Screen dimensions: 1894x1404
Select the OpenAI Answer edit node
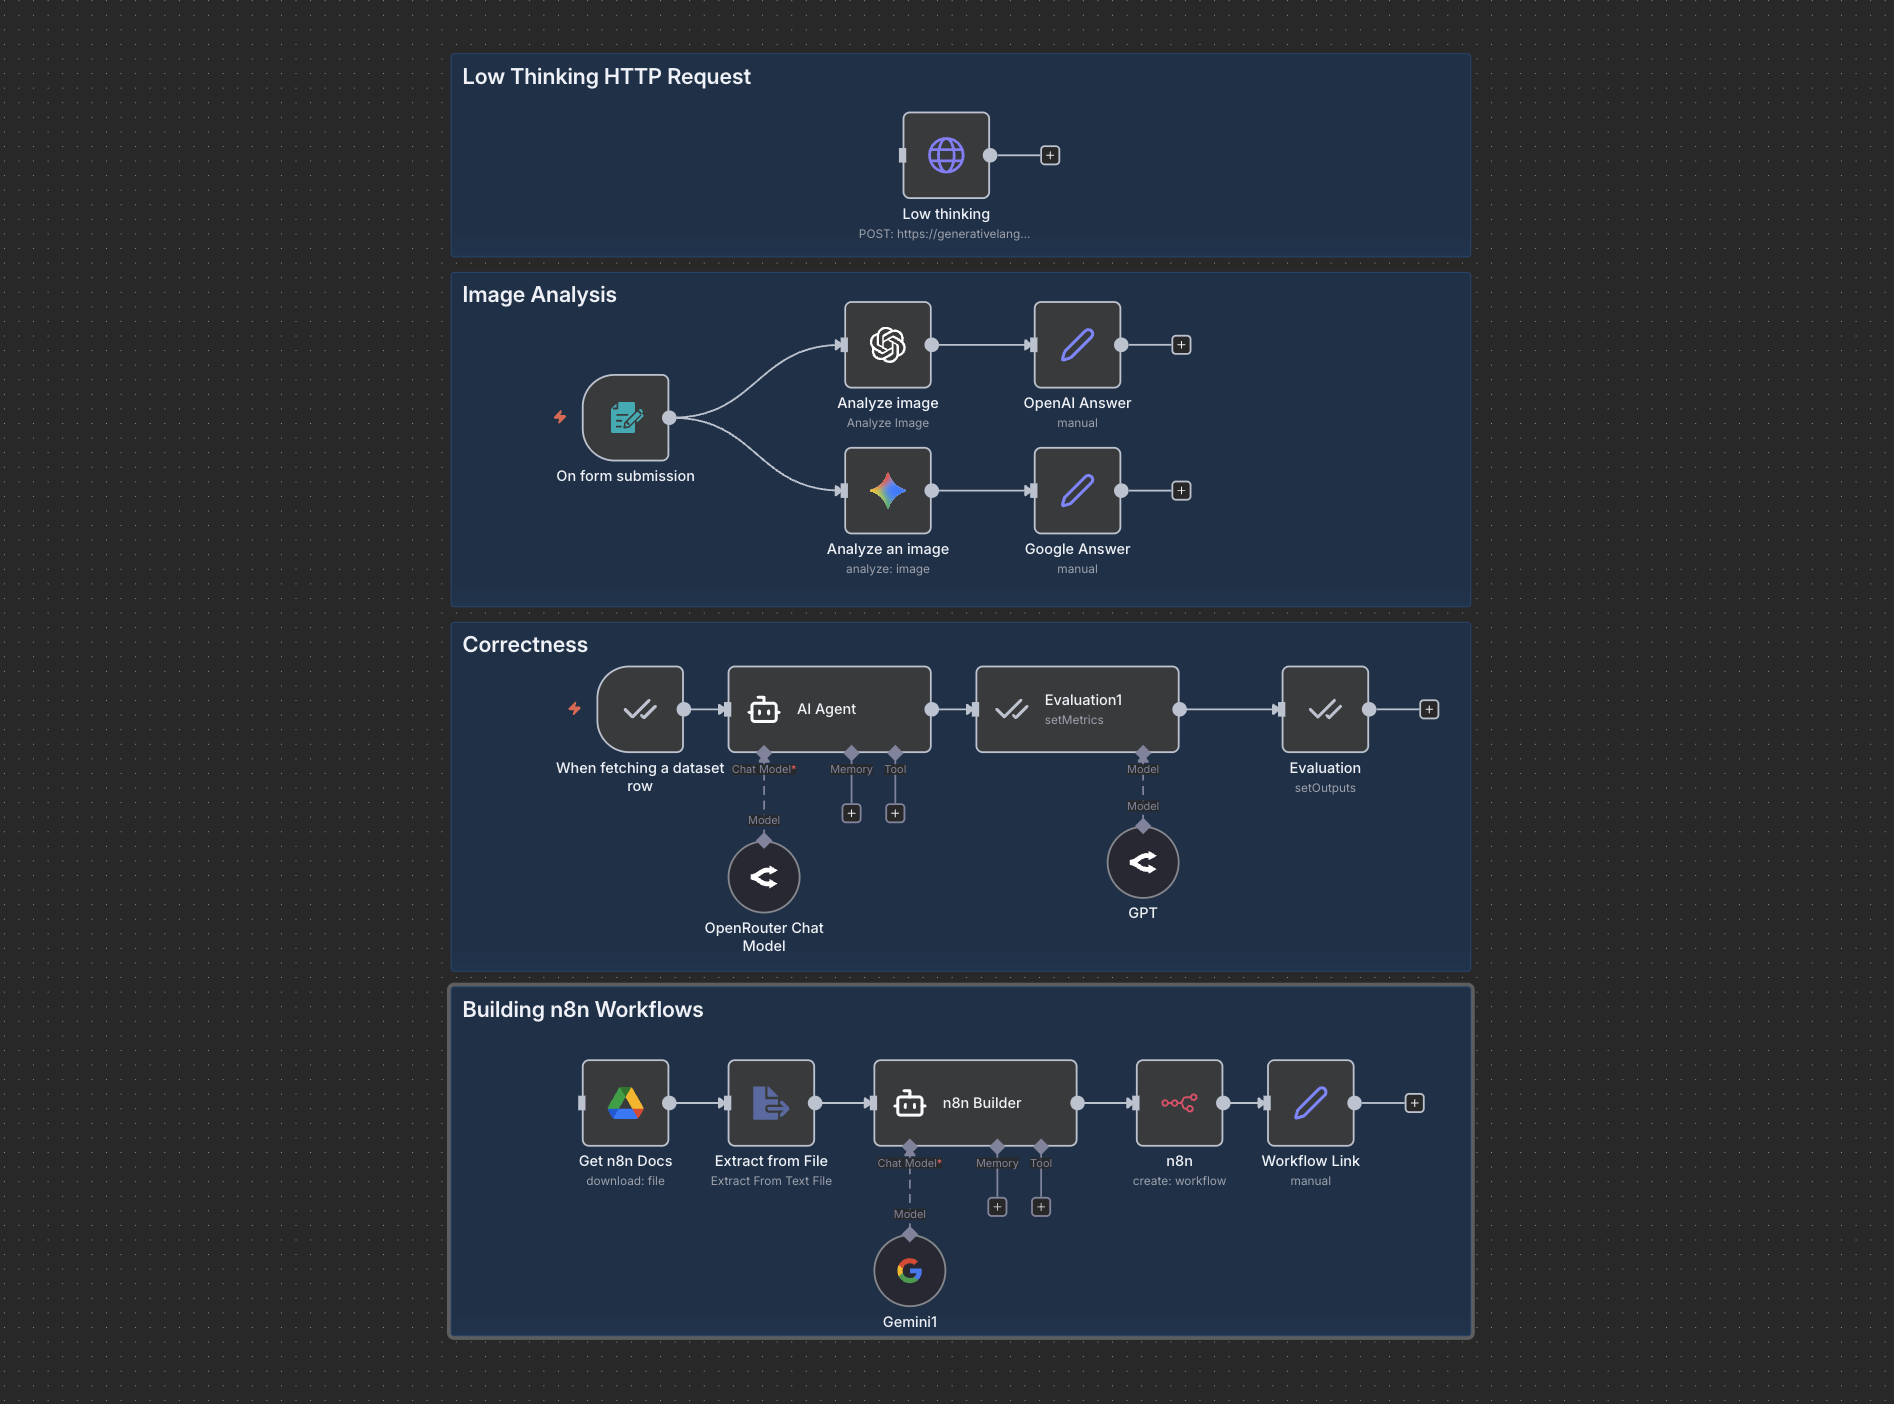1077,345
